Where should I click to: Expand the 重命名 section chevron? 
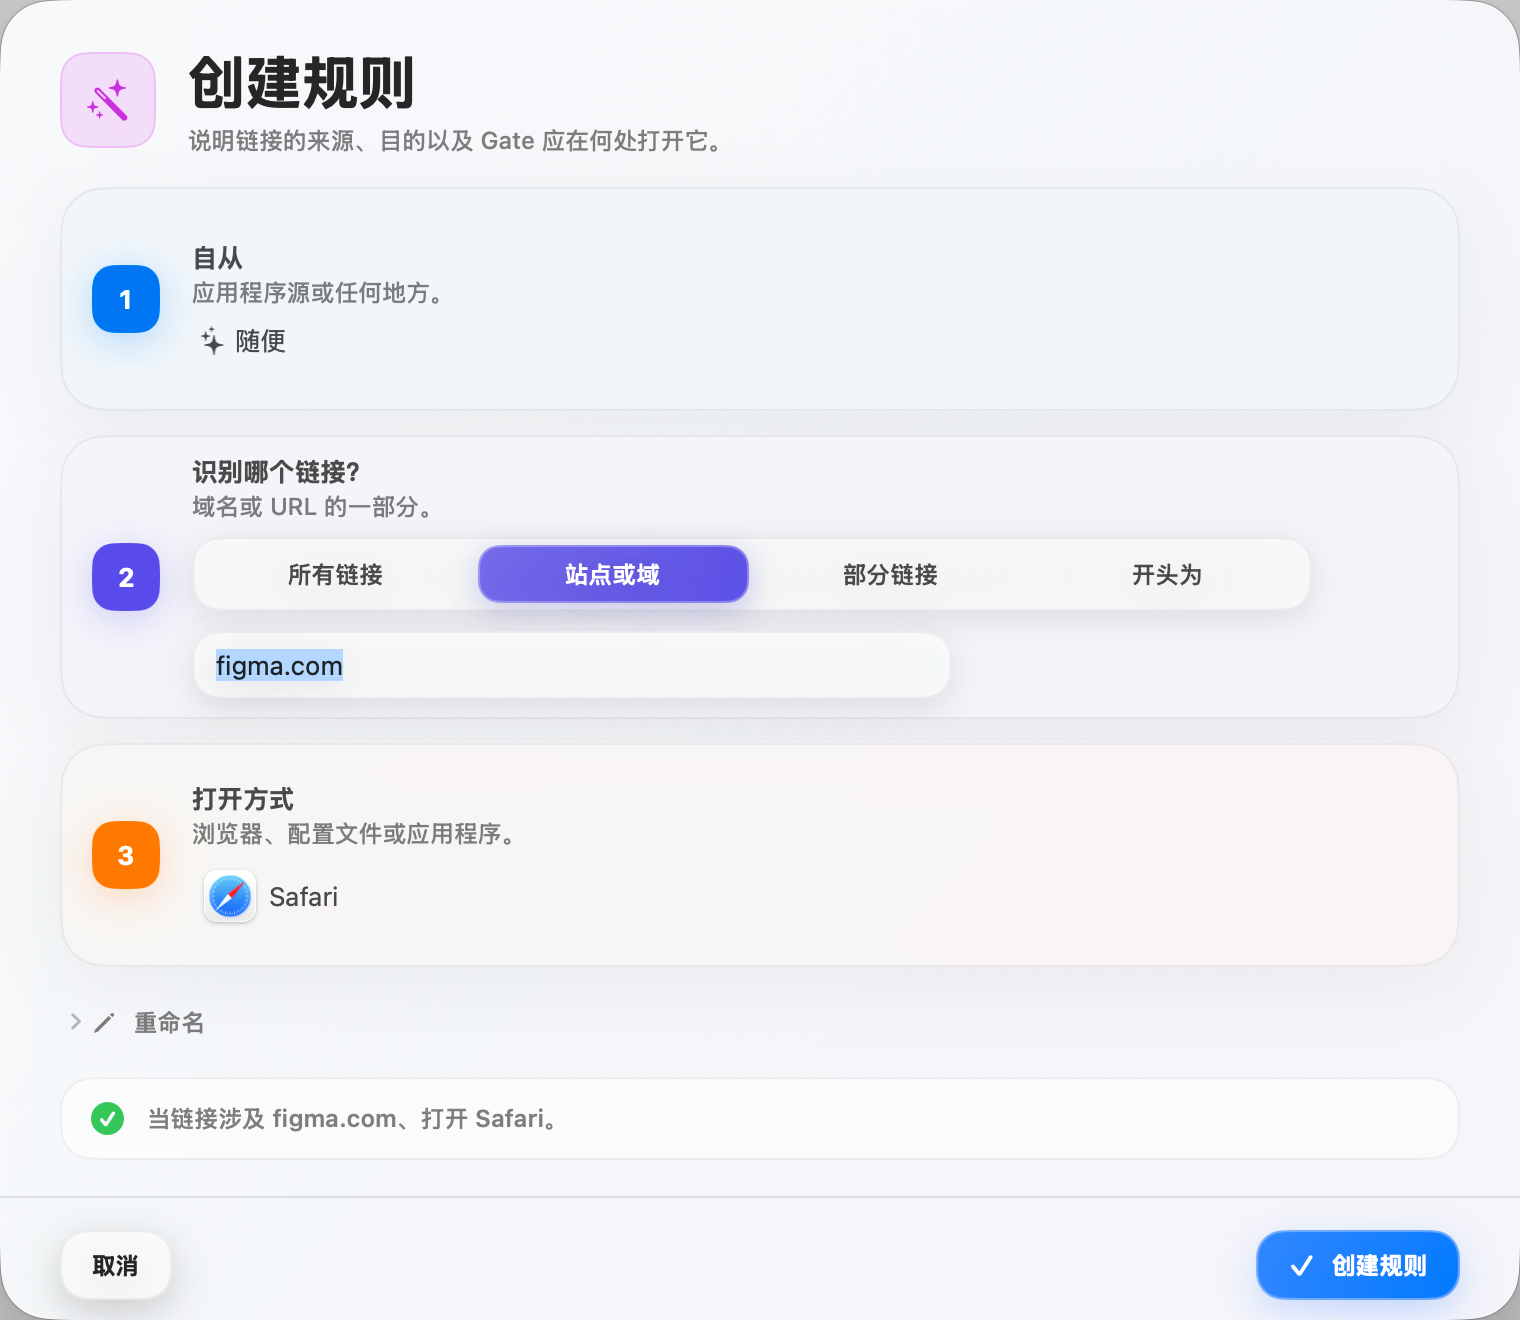pos(75,1022)
